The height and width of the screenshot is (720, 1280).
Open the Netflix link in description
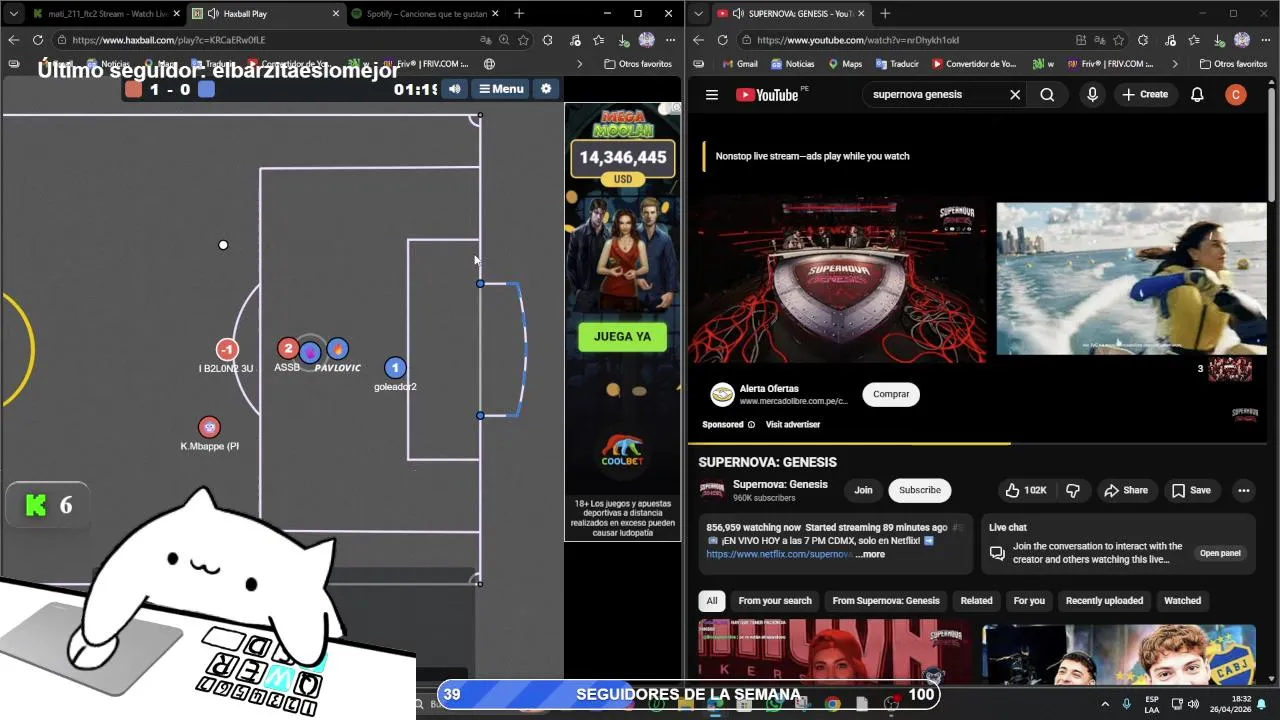780,554
